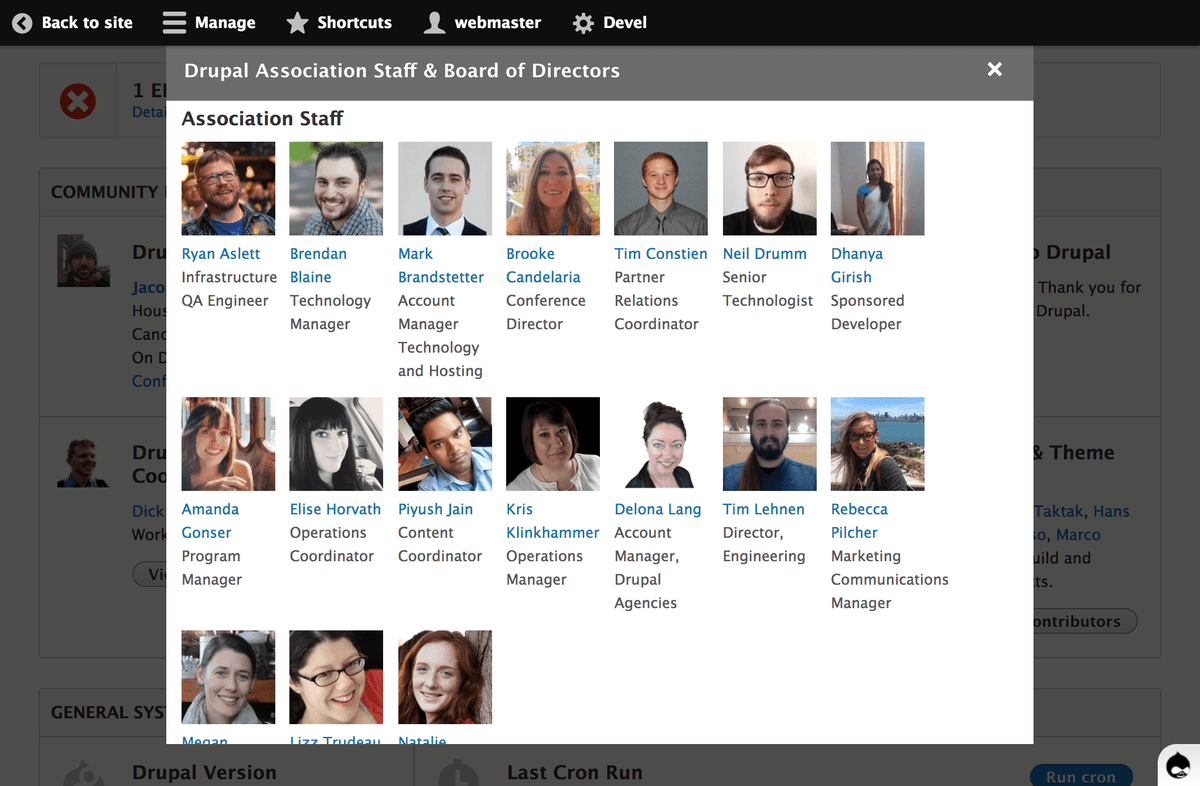Open Tim Constien's profile link
1200x786 pixels.
coord(661,254)
